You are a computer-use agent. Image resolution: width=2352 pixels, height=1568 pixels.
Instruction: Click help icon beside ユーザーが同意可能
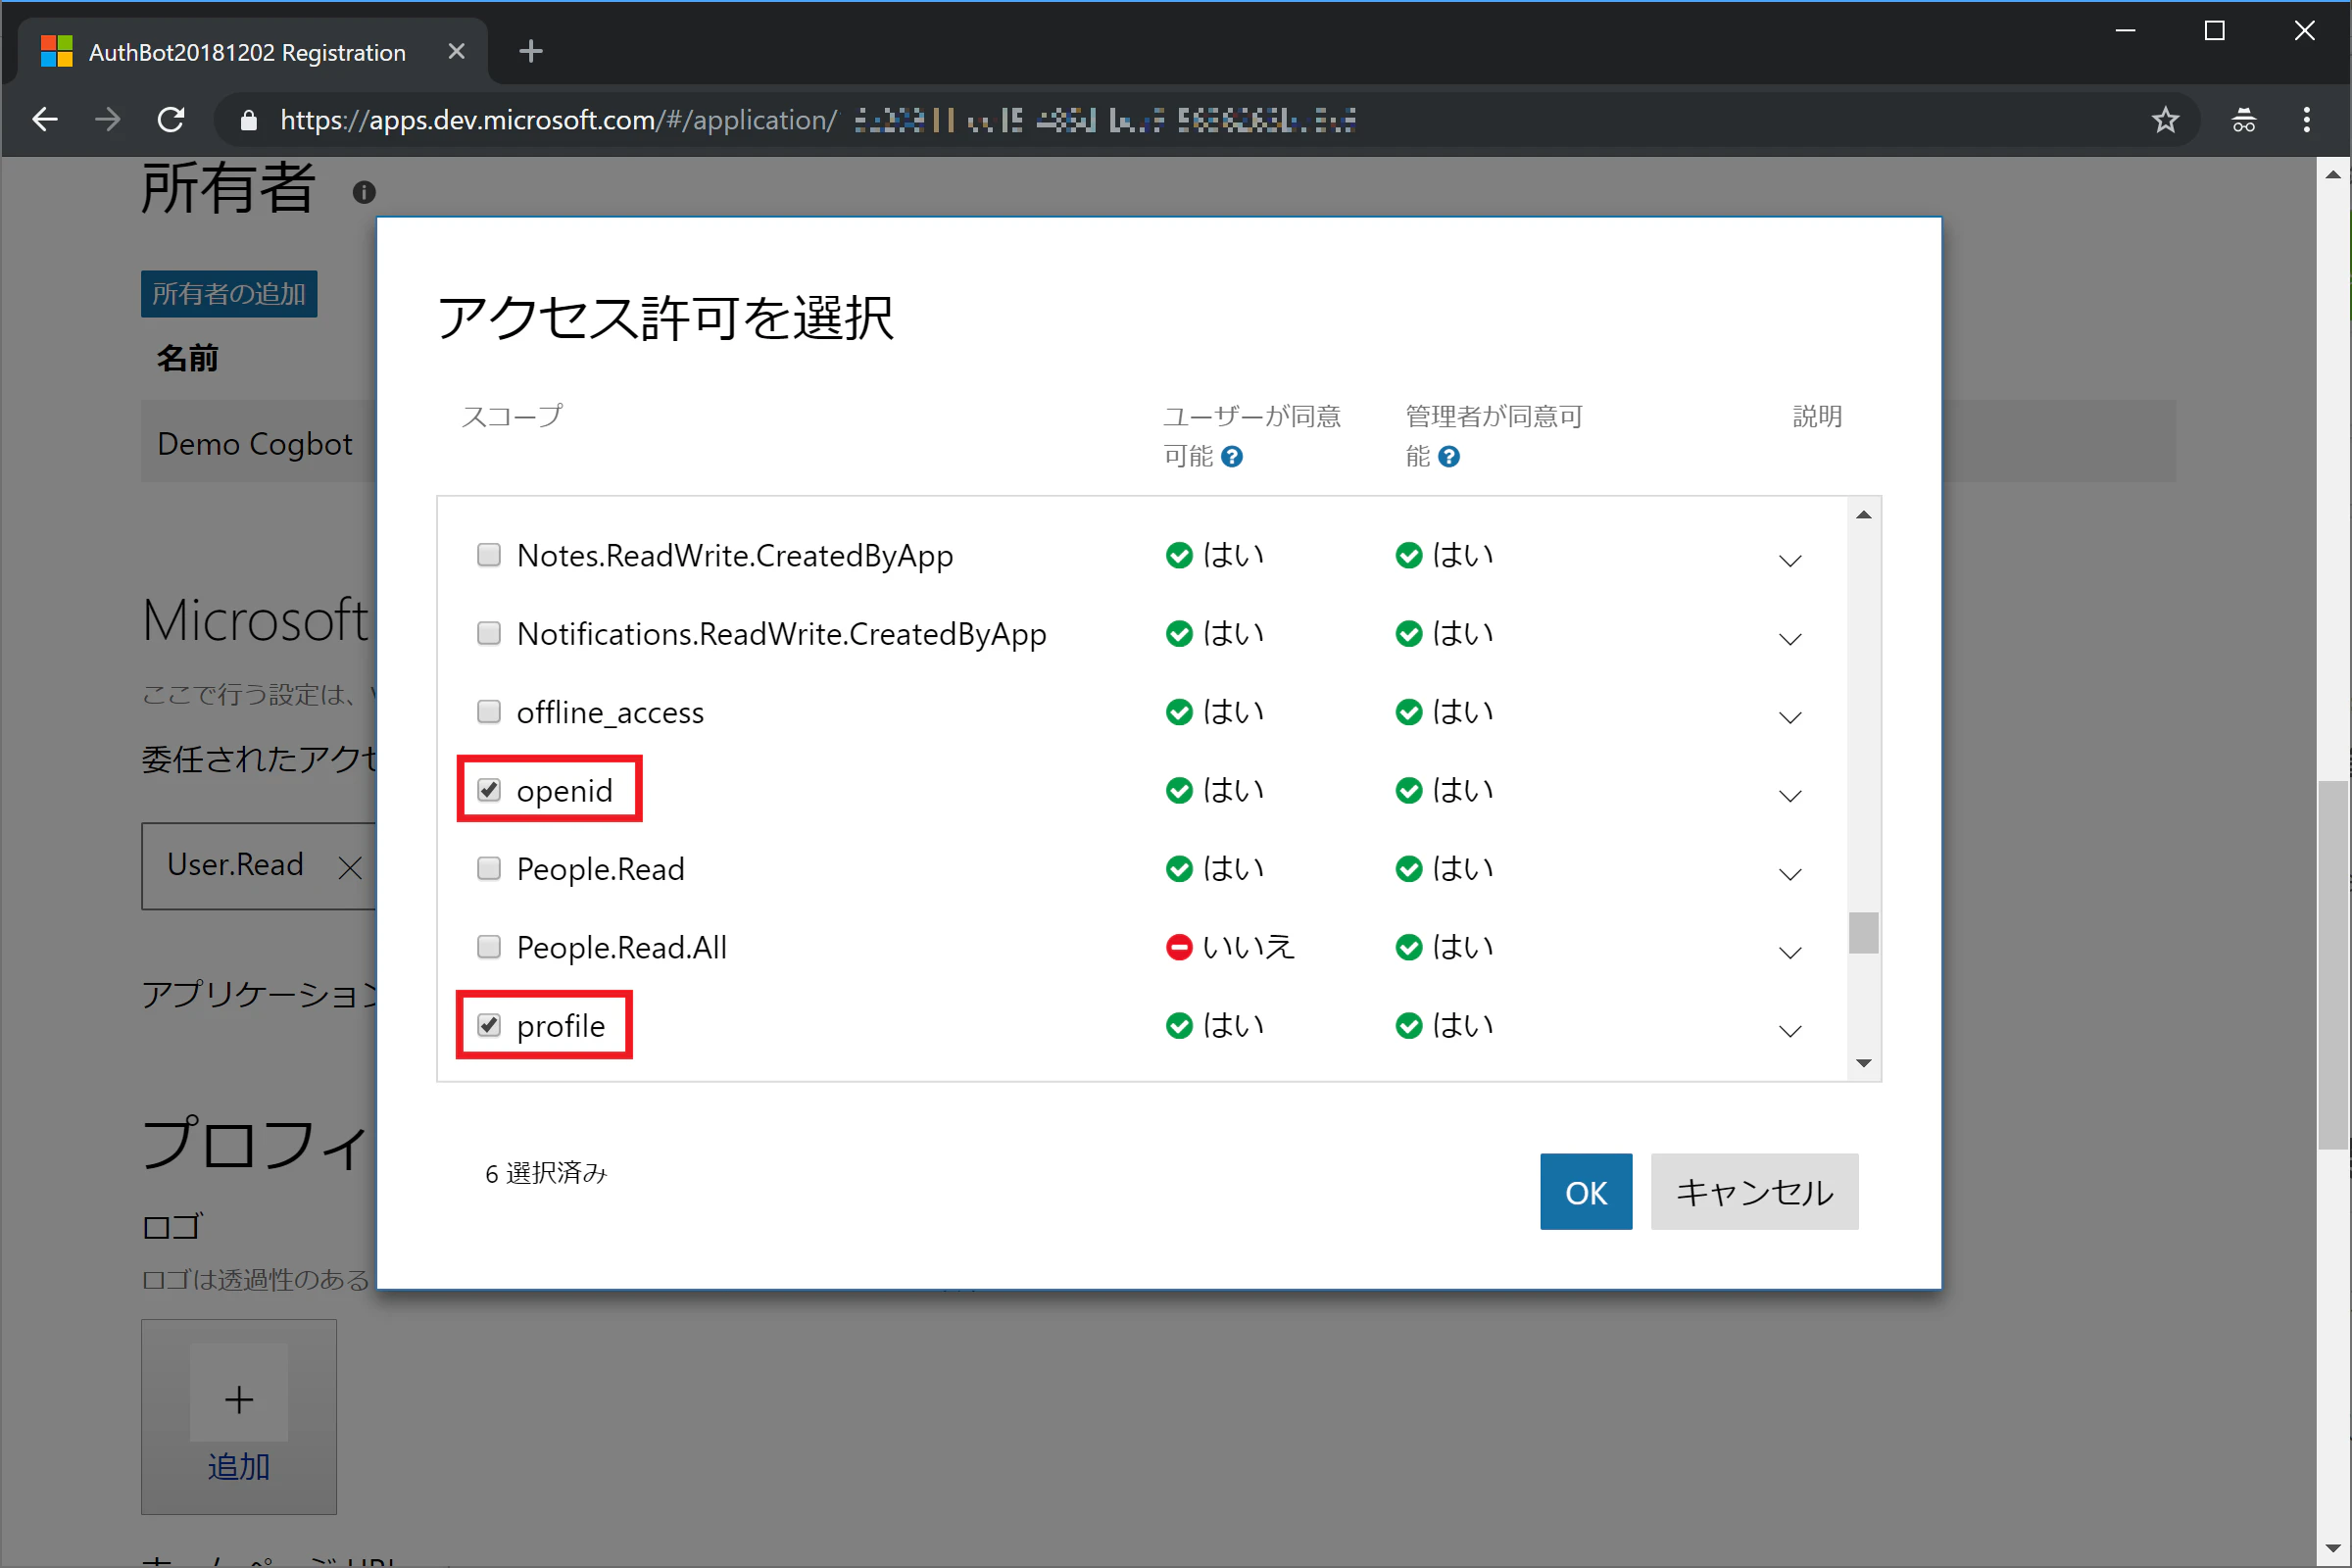[1232, 457]
